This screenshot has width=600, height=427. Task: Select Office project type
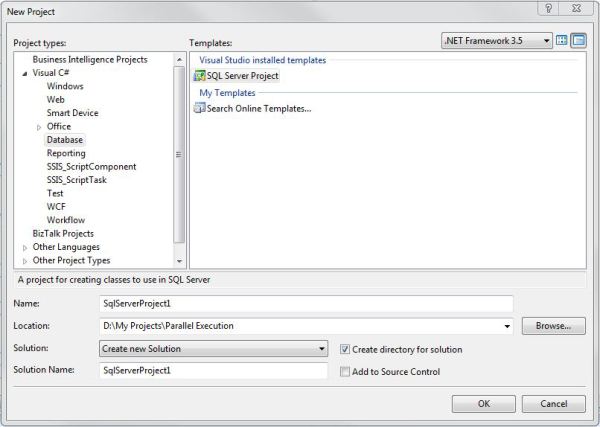tap(59, 126)
